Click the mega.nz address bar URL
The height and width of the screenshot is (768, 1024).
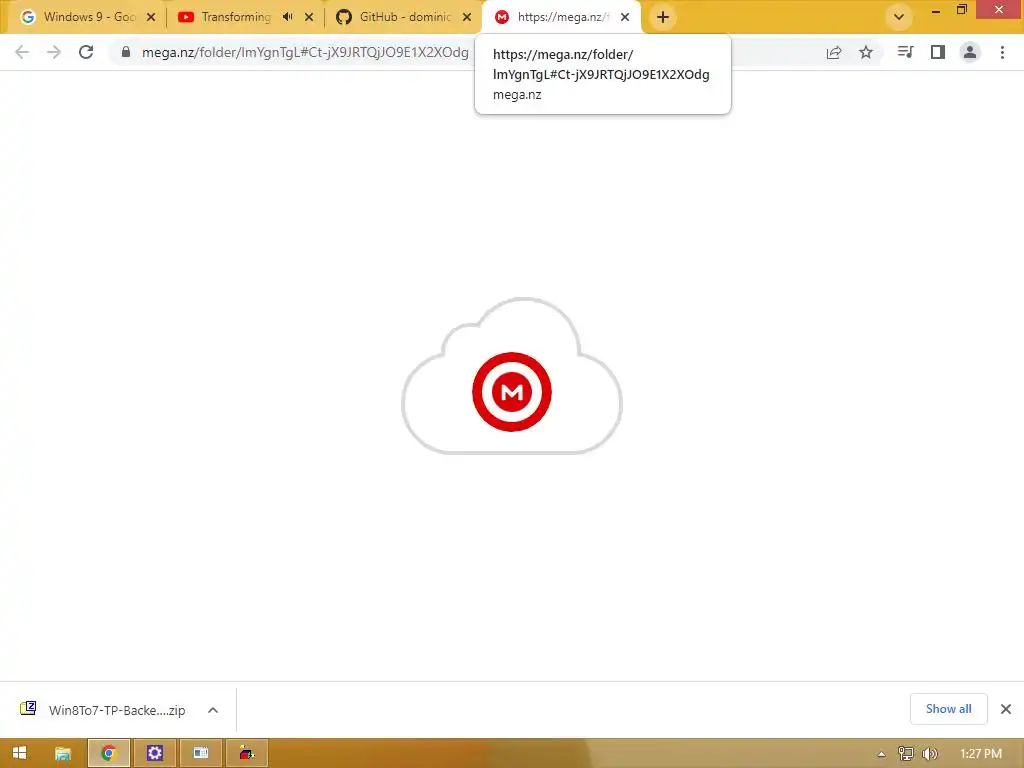point(305,52)
